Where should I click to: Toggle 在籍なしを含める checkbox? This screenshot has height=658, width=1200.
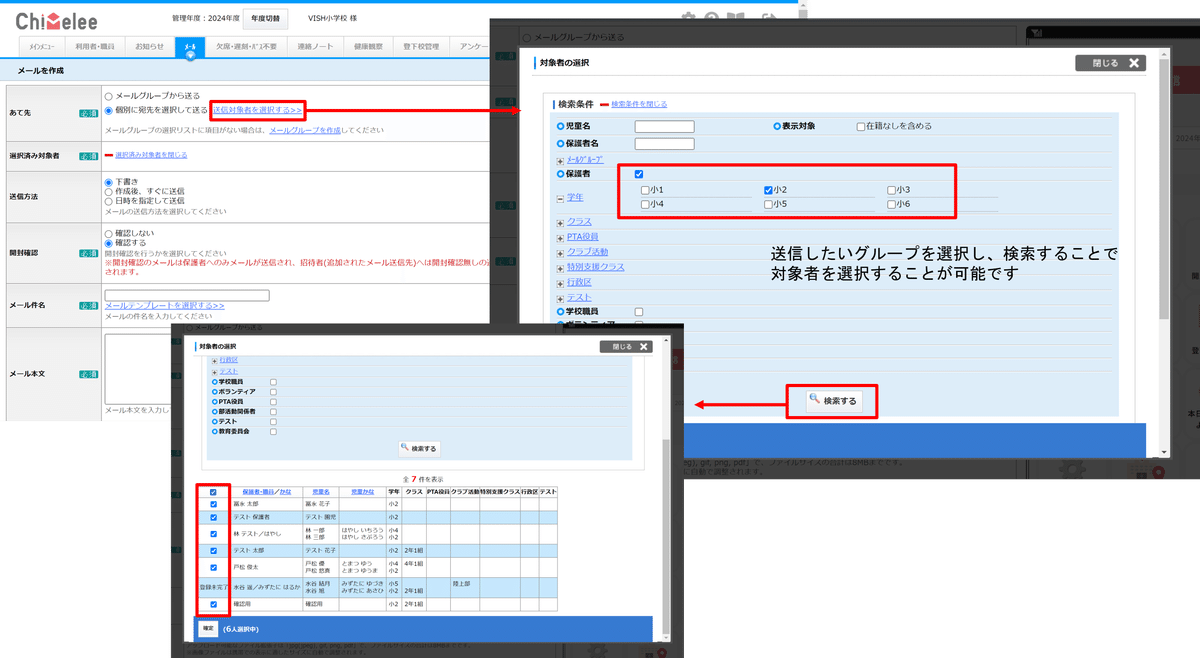861,127
